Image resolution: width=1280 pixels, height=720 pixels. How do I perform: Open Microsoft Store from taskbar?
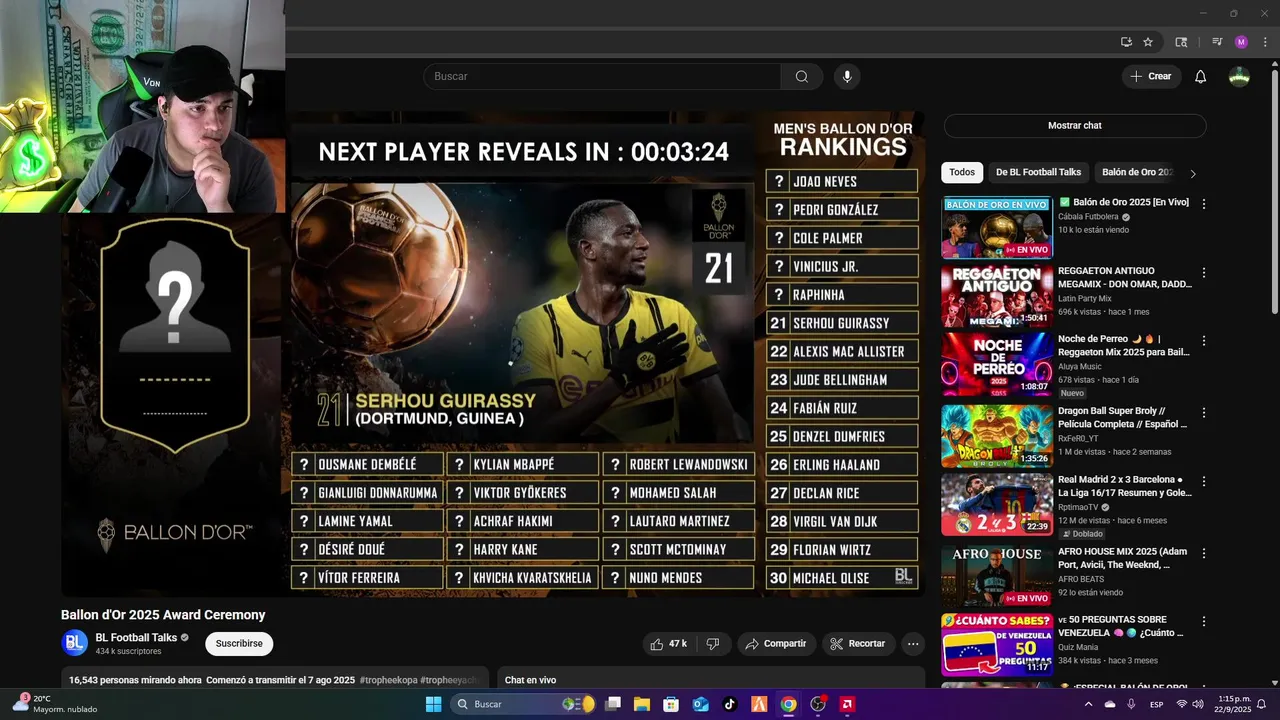pyautogui.click(x=671, y=704)
